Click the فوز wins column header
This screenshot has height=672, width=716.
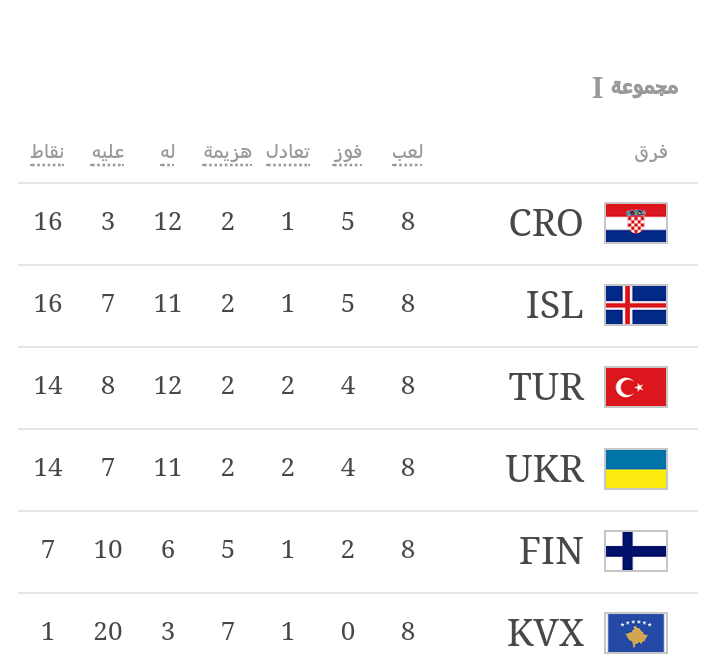click(347, 152)
